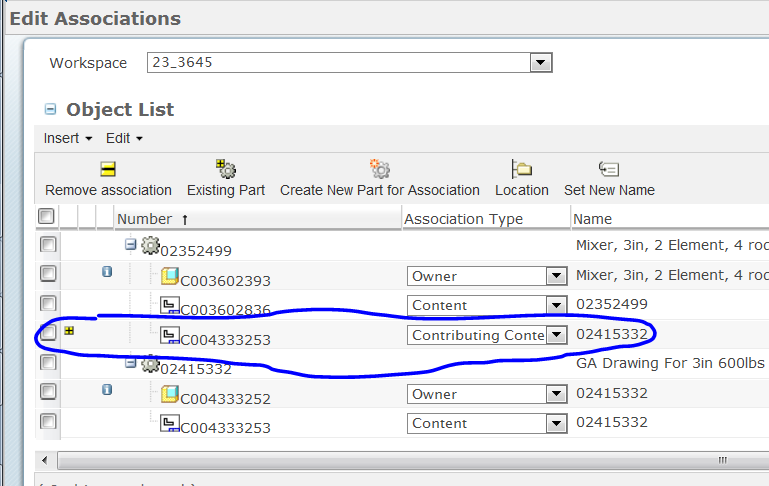This screenshot has height=486, width=769.
Task: Click the gear part icon for 02352499
Action: (151, 245)
